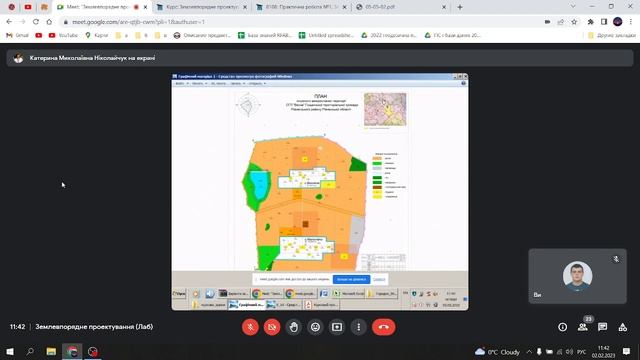This screenshot has height=360, width=640.
Task: Click the shared screen presentation area
Action: [320, 192]
